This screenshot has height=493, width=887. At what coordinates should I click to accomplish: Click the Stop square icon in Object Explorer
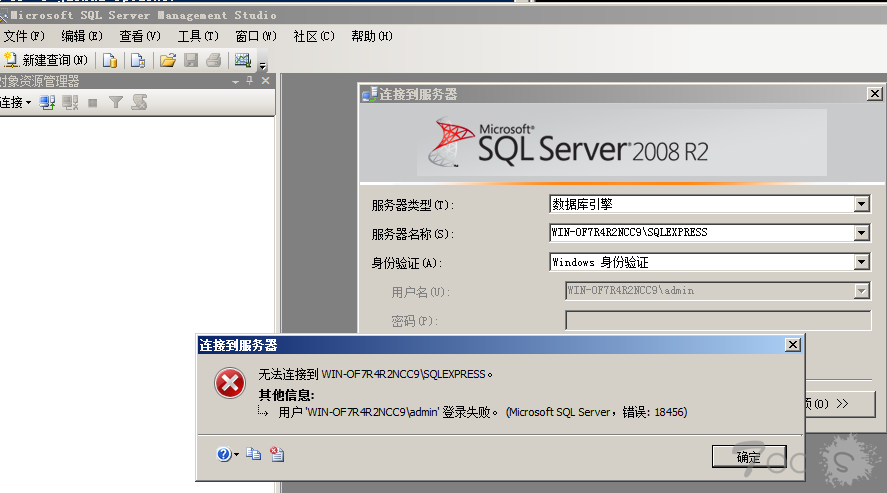click(x=93, y=103)
